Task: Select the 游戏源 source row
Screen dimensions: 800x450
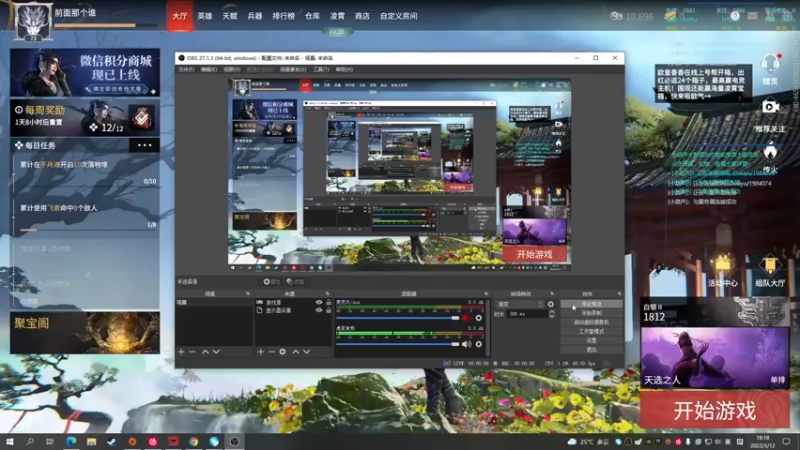Action: [293, 303]
